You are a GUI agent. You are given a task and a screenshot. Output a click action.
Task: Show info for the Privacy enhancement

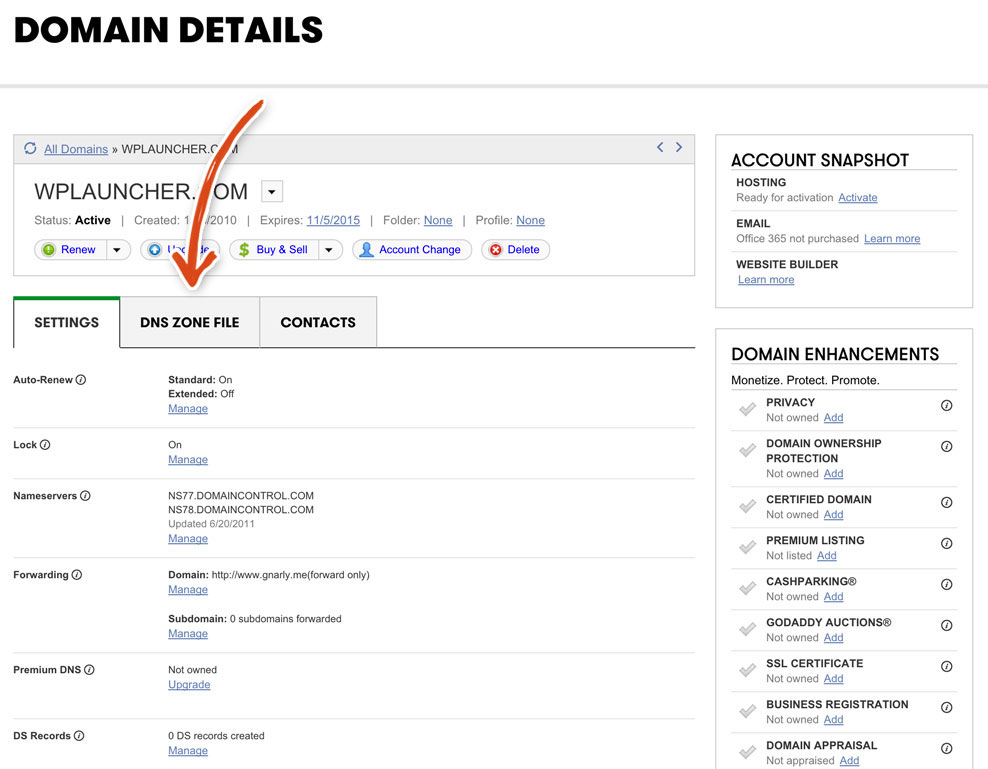tap(946, 405)
